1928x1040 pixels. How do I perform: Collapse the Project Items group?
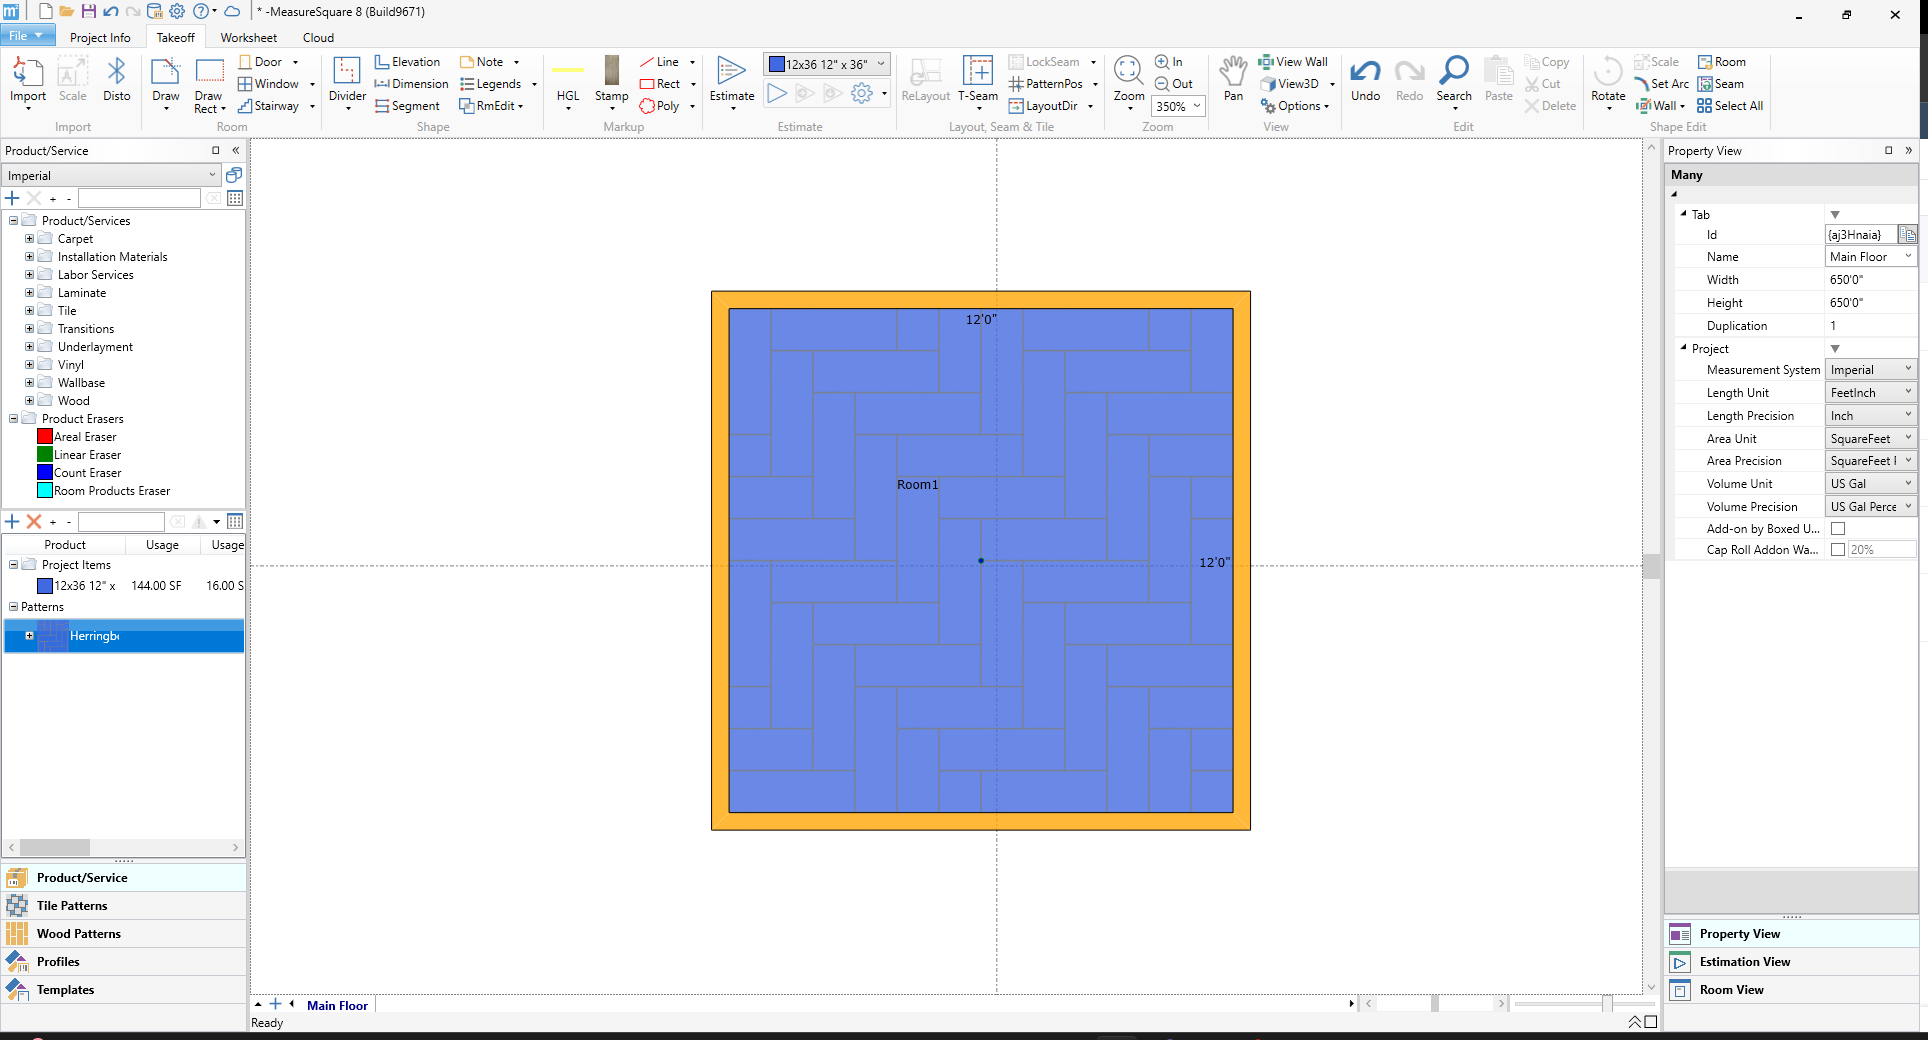point(13,565)
